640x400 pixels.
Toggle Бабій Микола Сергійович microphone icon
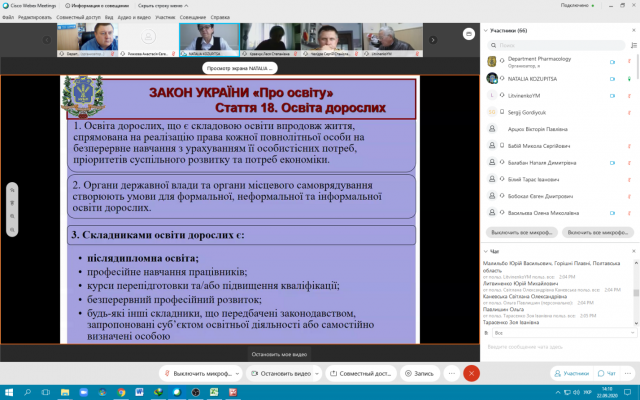[x=629, y=146]
